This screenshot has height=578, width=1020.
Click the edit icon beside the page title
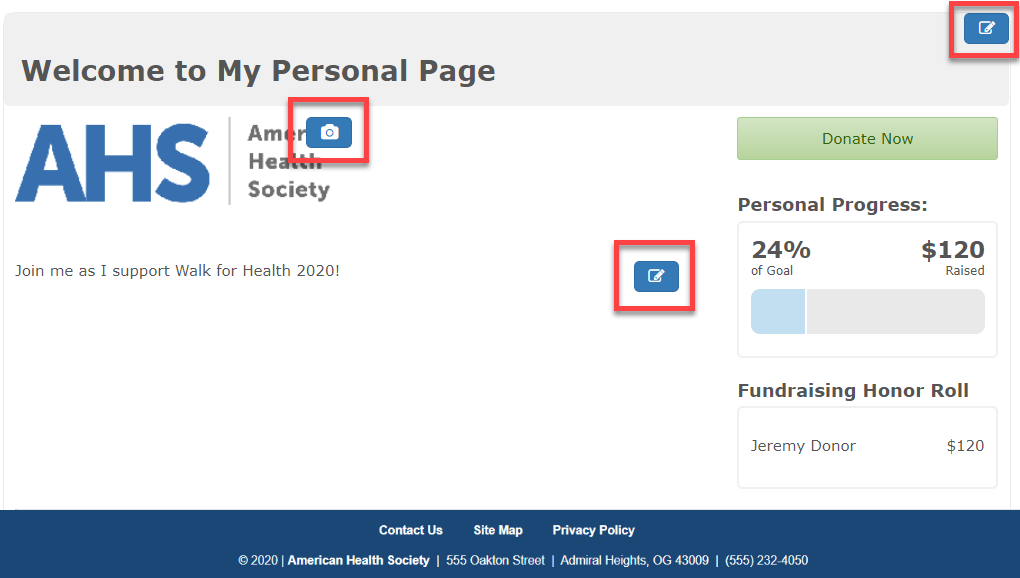[x=986, y=28]
